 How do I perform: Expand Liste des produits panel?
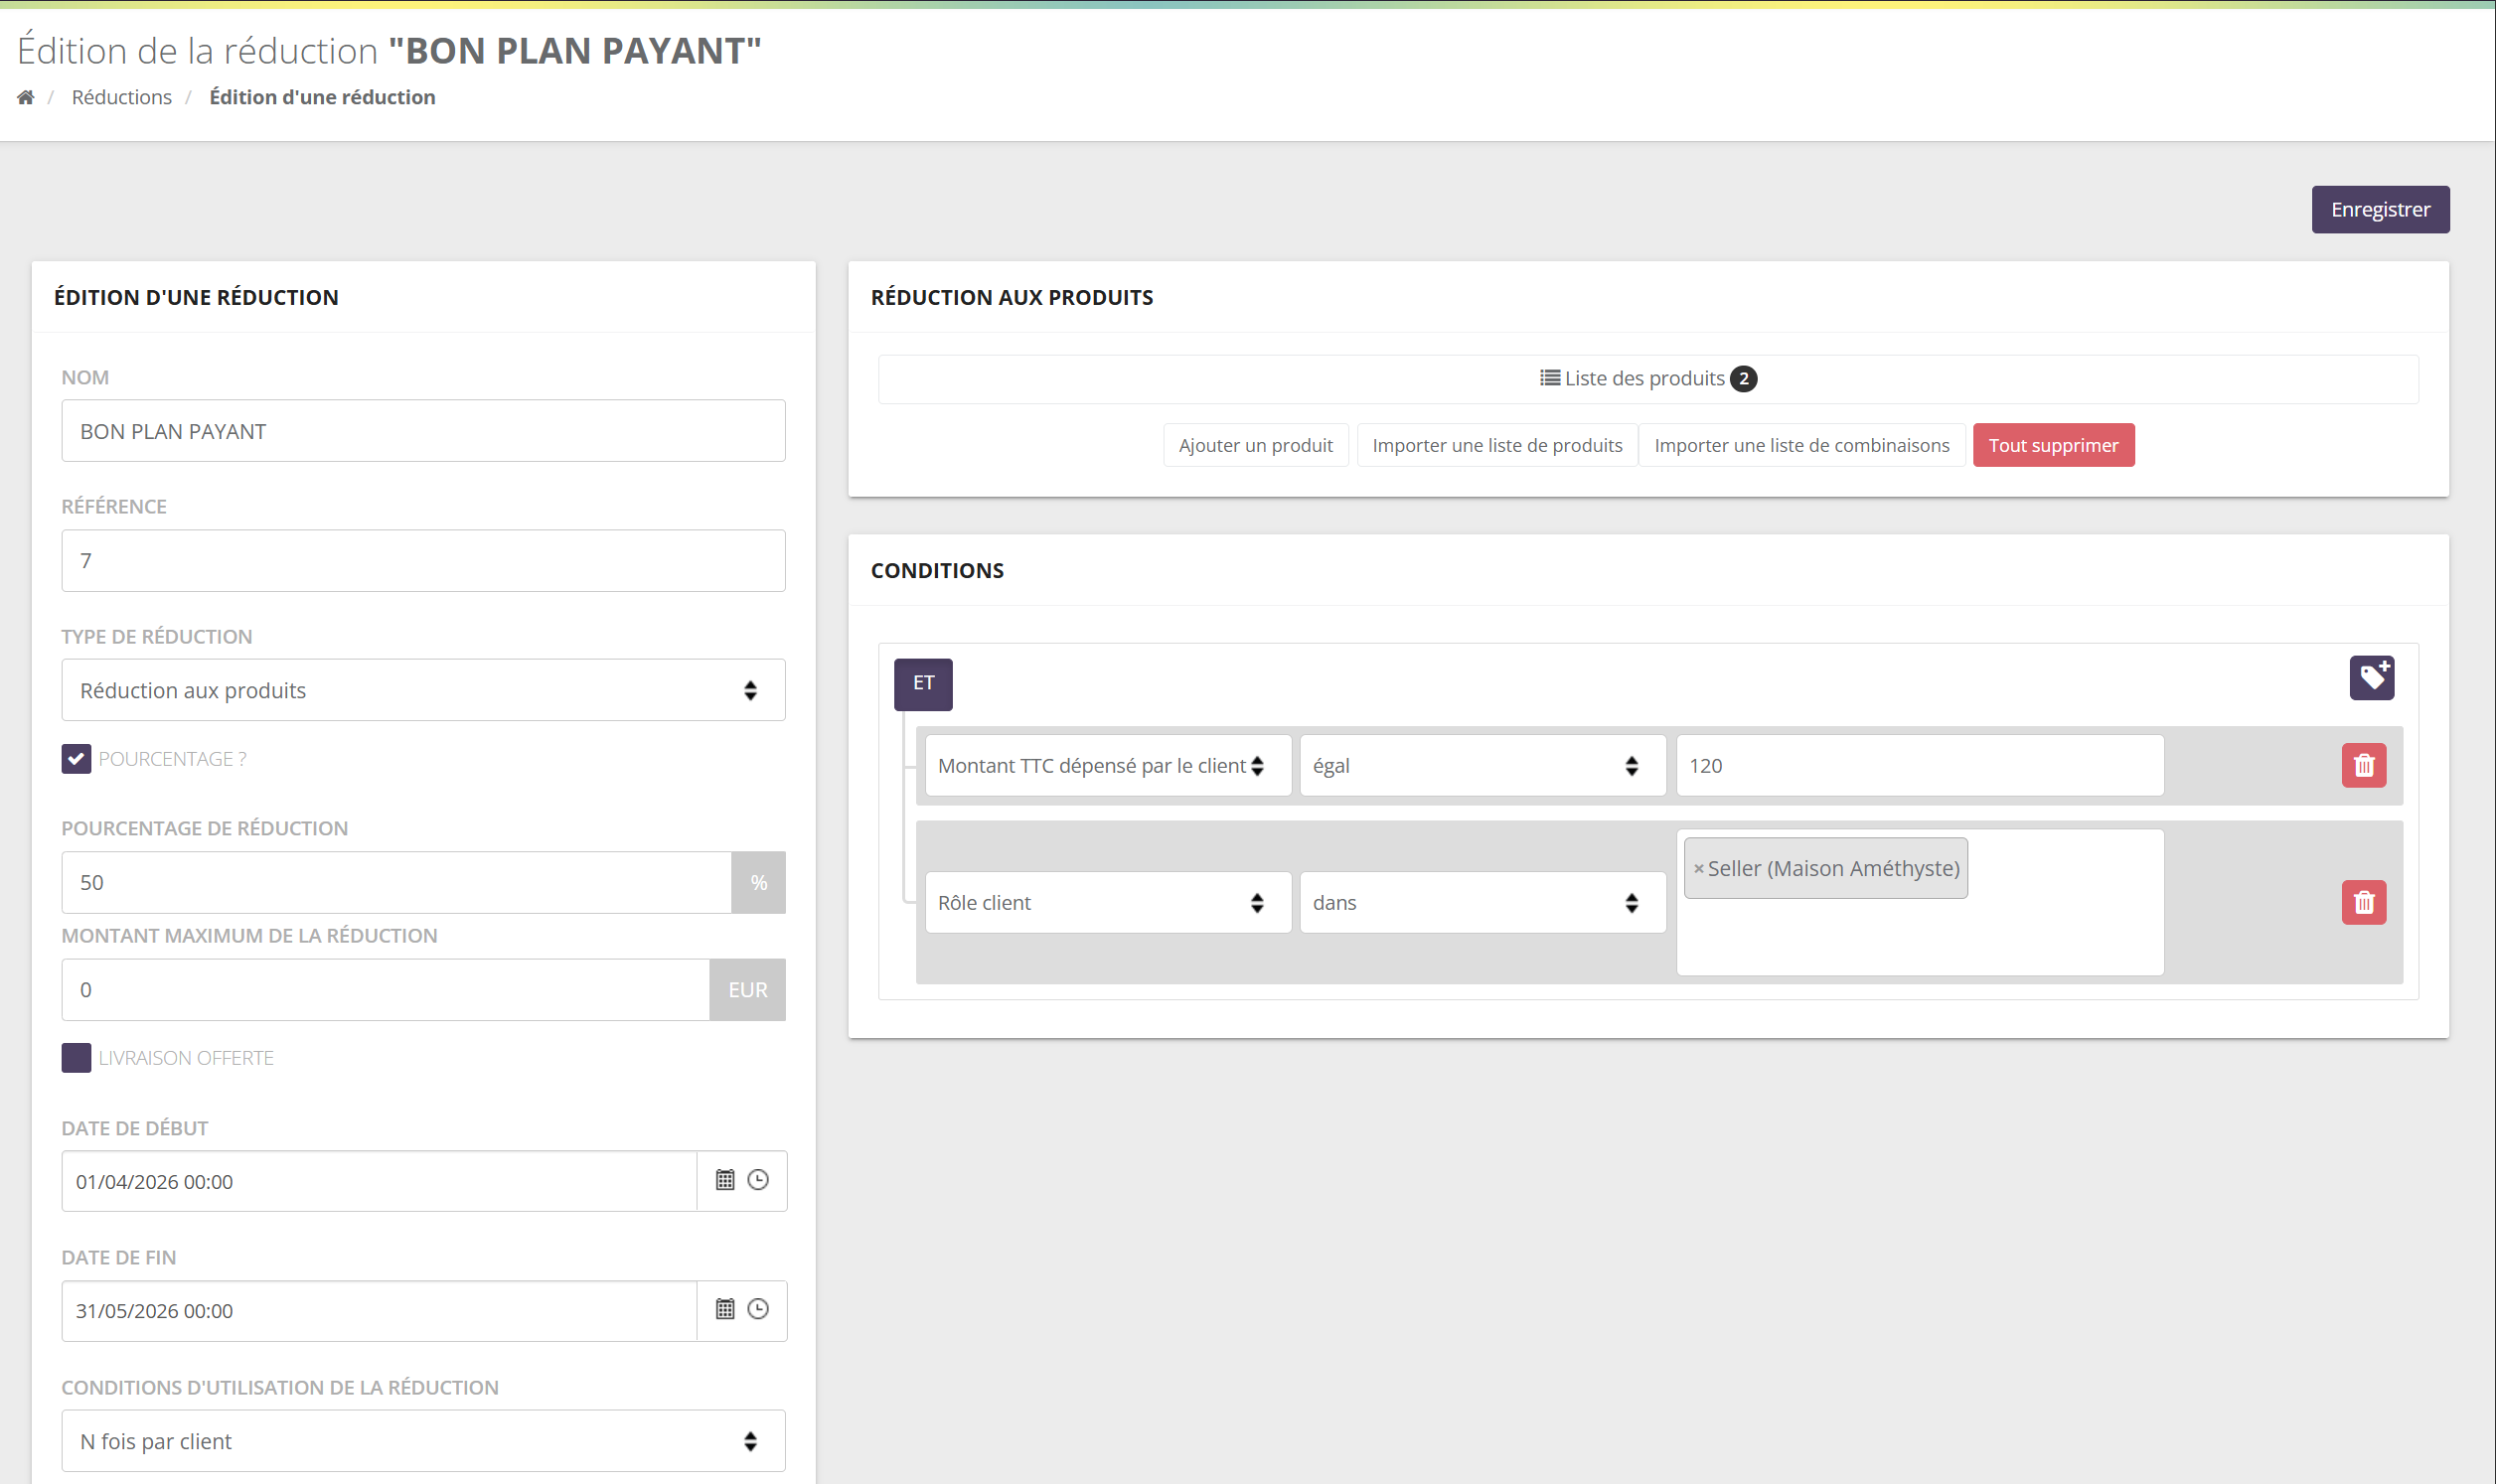1647,379
